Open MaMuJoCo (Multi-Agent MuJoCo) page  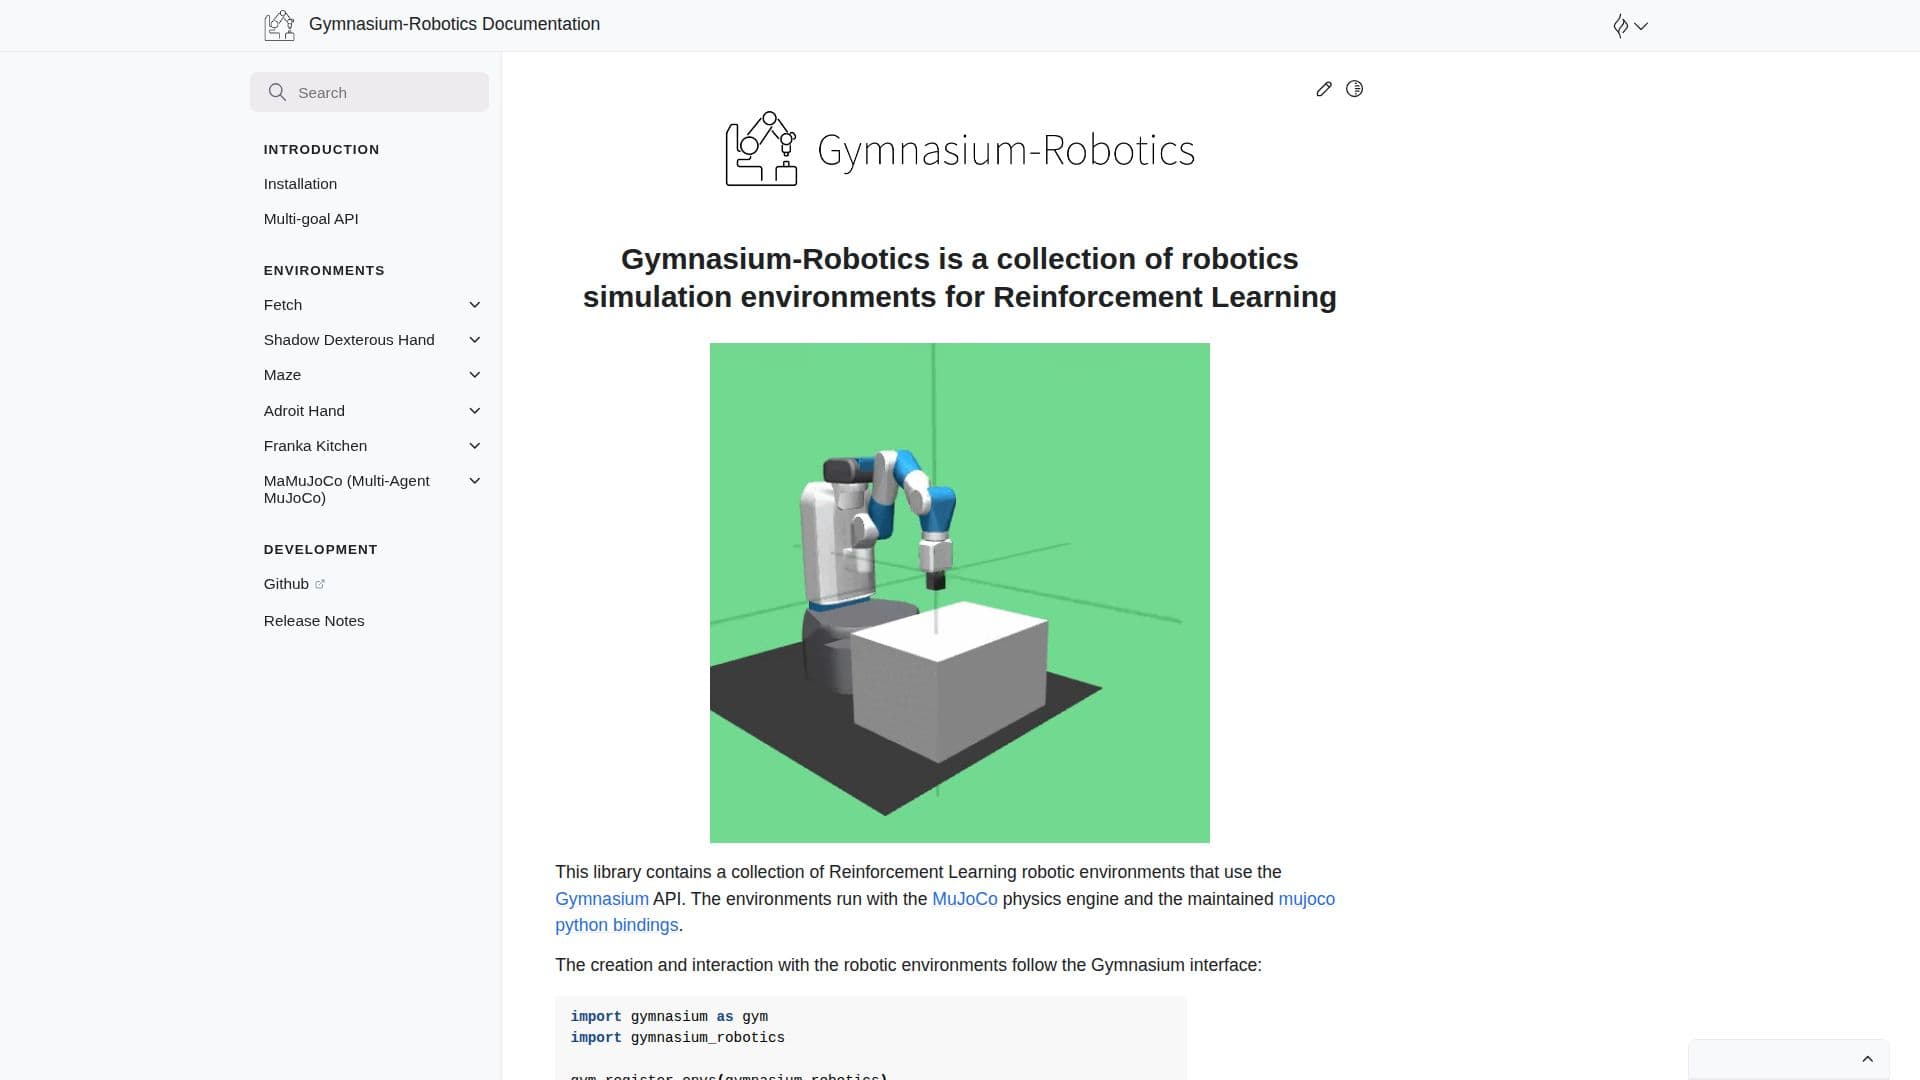[x=347, y=489]
